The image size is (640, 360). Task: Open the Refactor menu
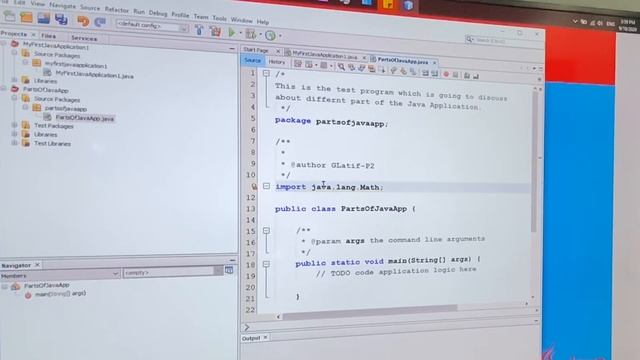(x=117, y=9)
